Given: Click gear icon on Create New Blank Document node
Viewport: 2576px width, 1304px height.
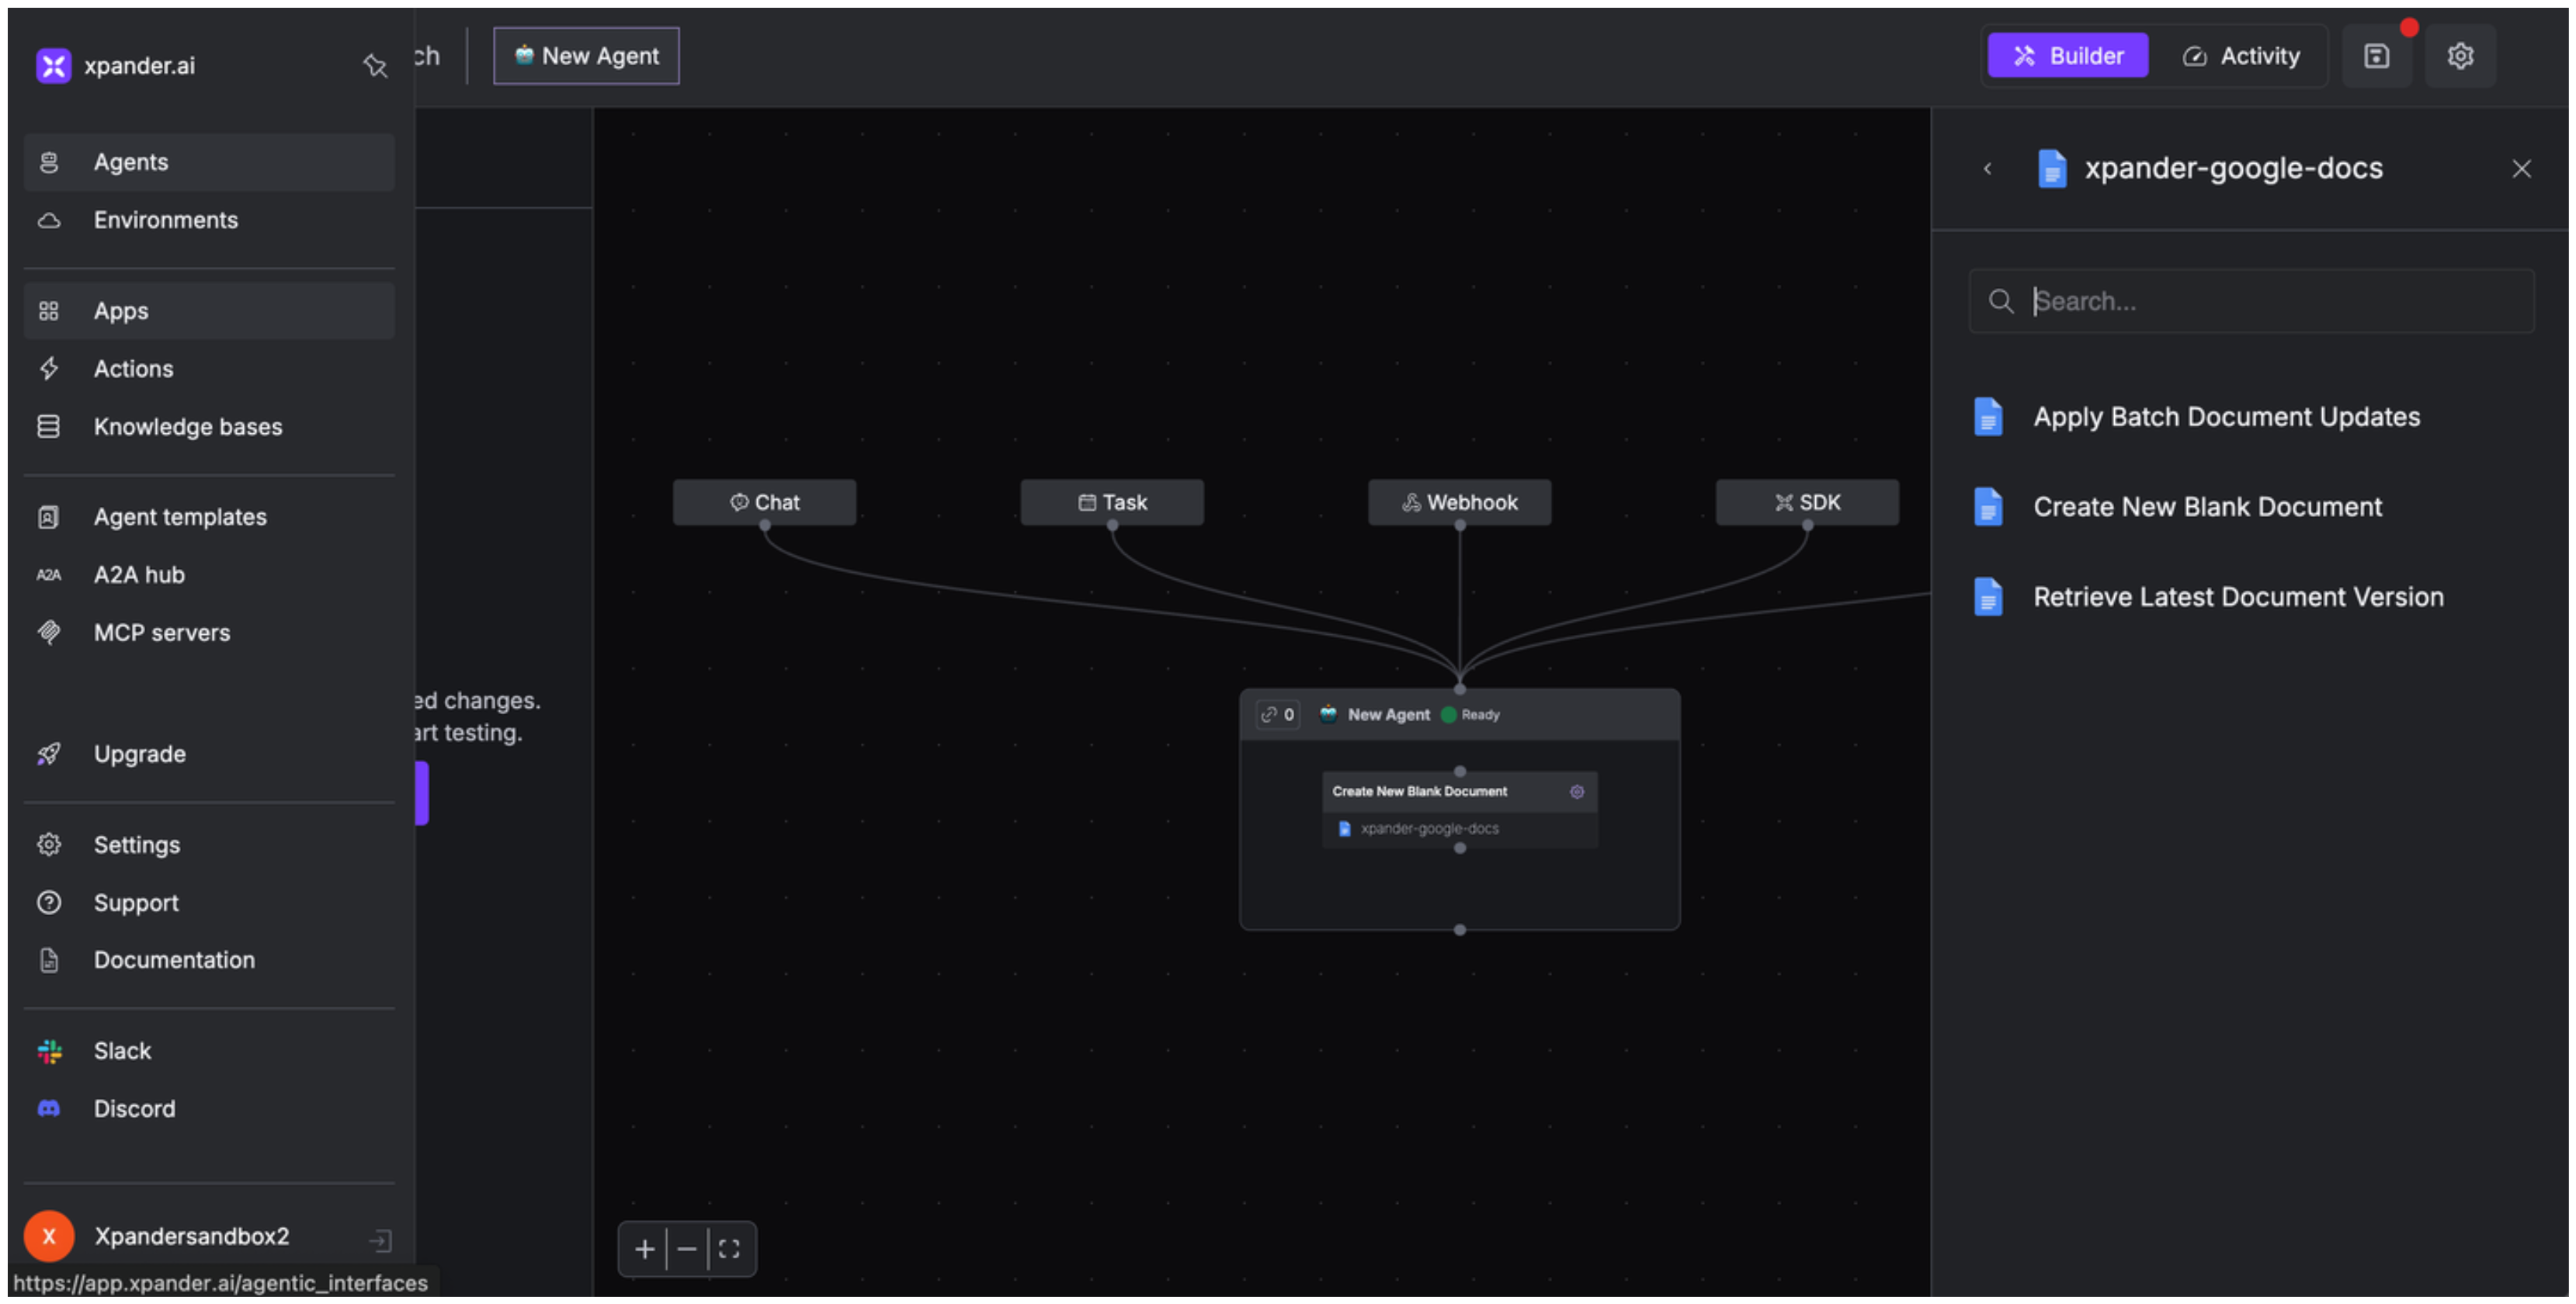Looking at the screenshot, I should click(1577, 792).
